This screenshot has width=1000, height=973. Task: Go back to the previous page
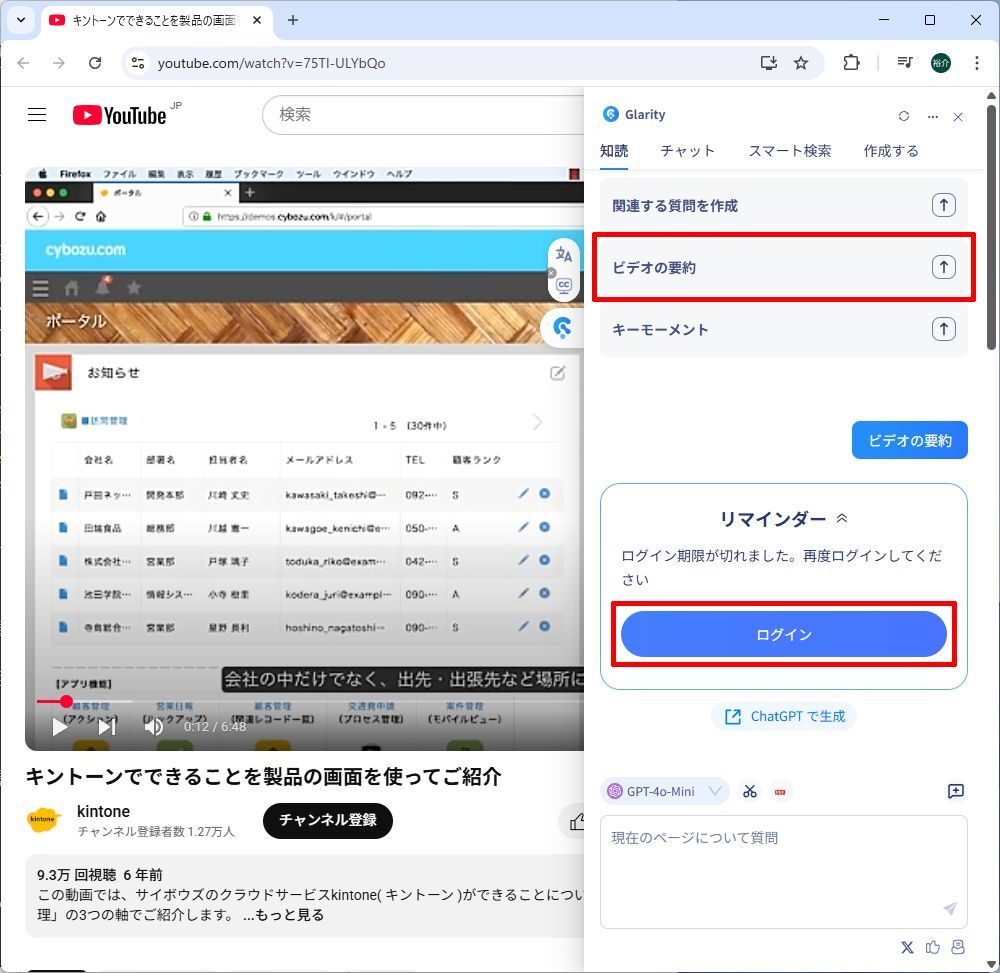24,62
